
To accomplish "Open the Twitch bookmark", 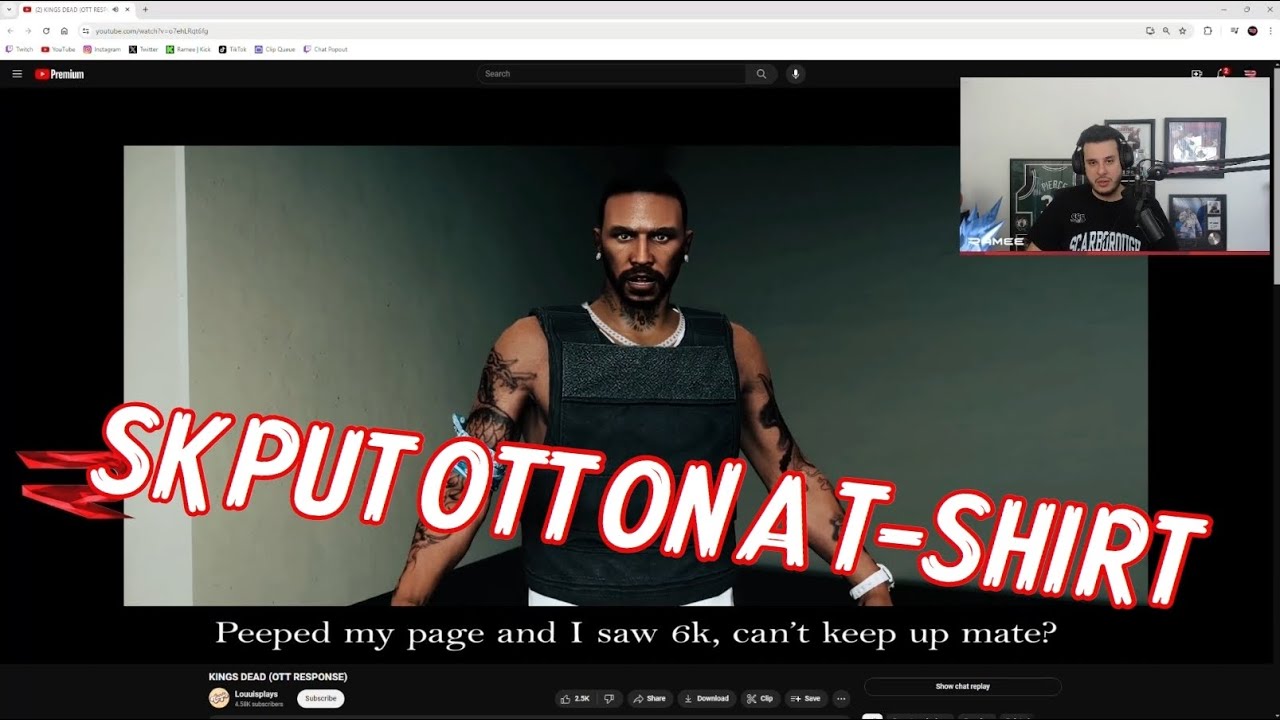I will click(x=20, y=49).
